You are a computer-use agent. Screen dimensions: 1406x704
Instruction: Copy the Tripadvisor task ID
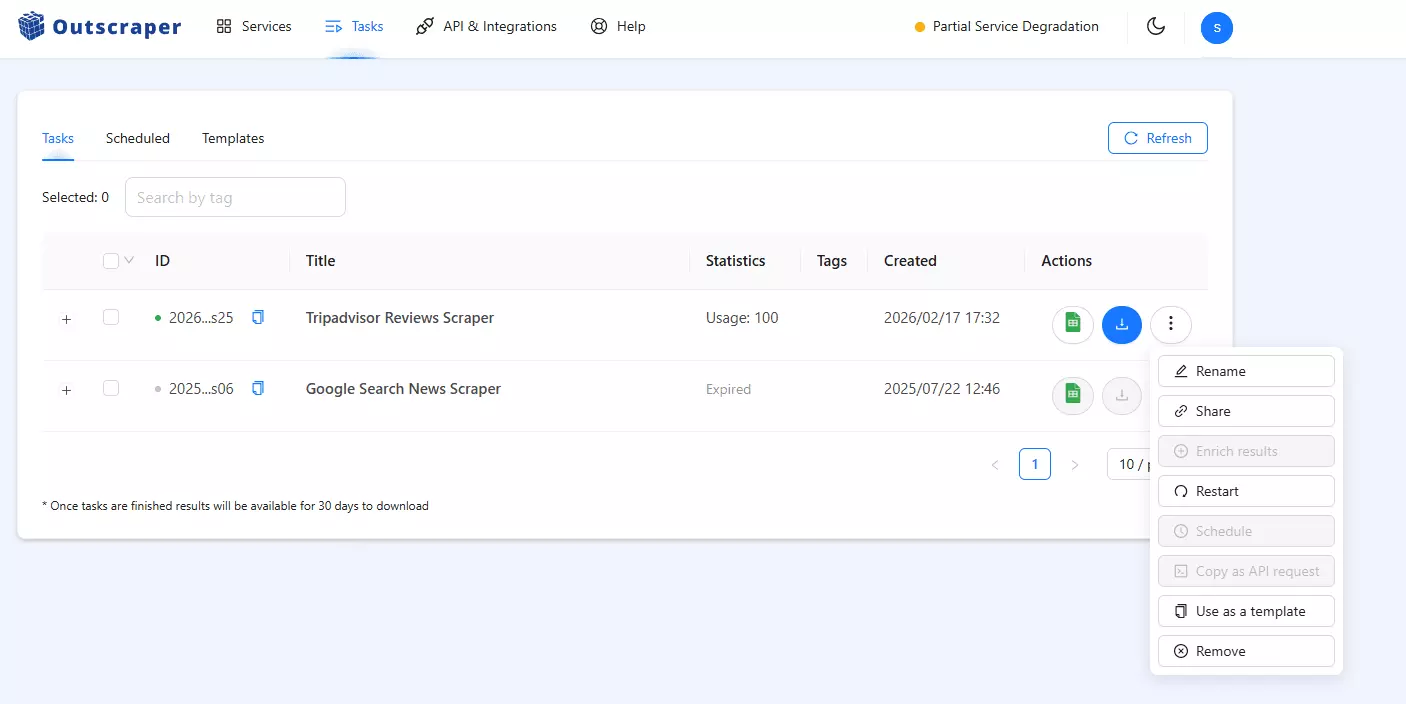258,318
